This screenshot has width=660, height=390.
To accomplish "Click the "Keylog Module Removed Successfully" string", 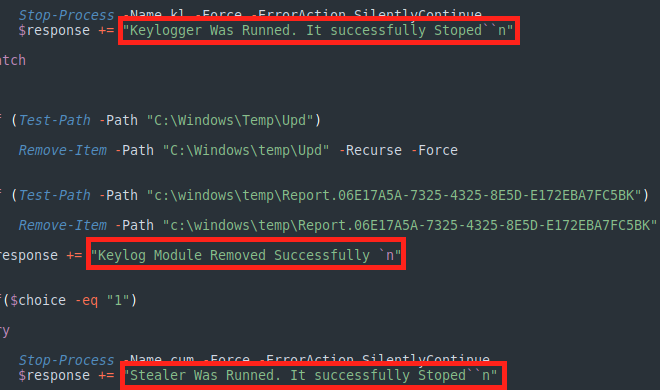I will pos(245,255).
